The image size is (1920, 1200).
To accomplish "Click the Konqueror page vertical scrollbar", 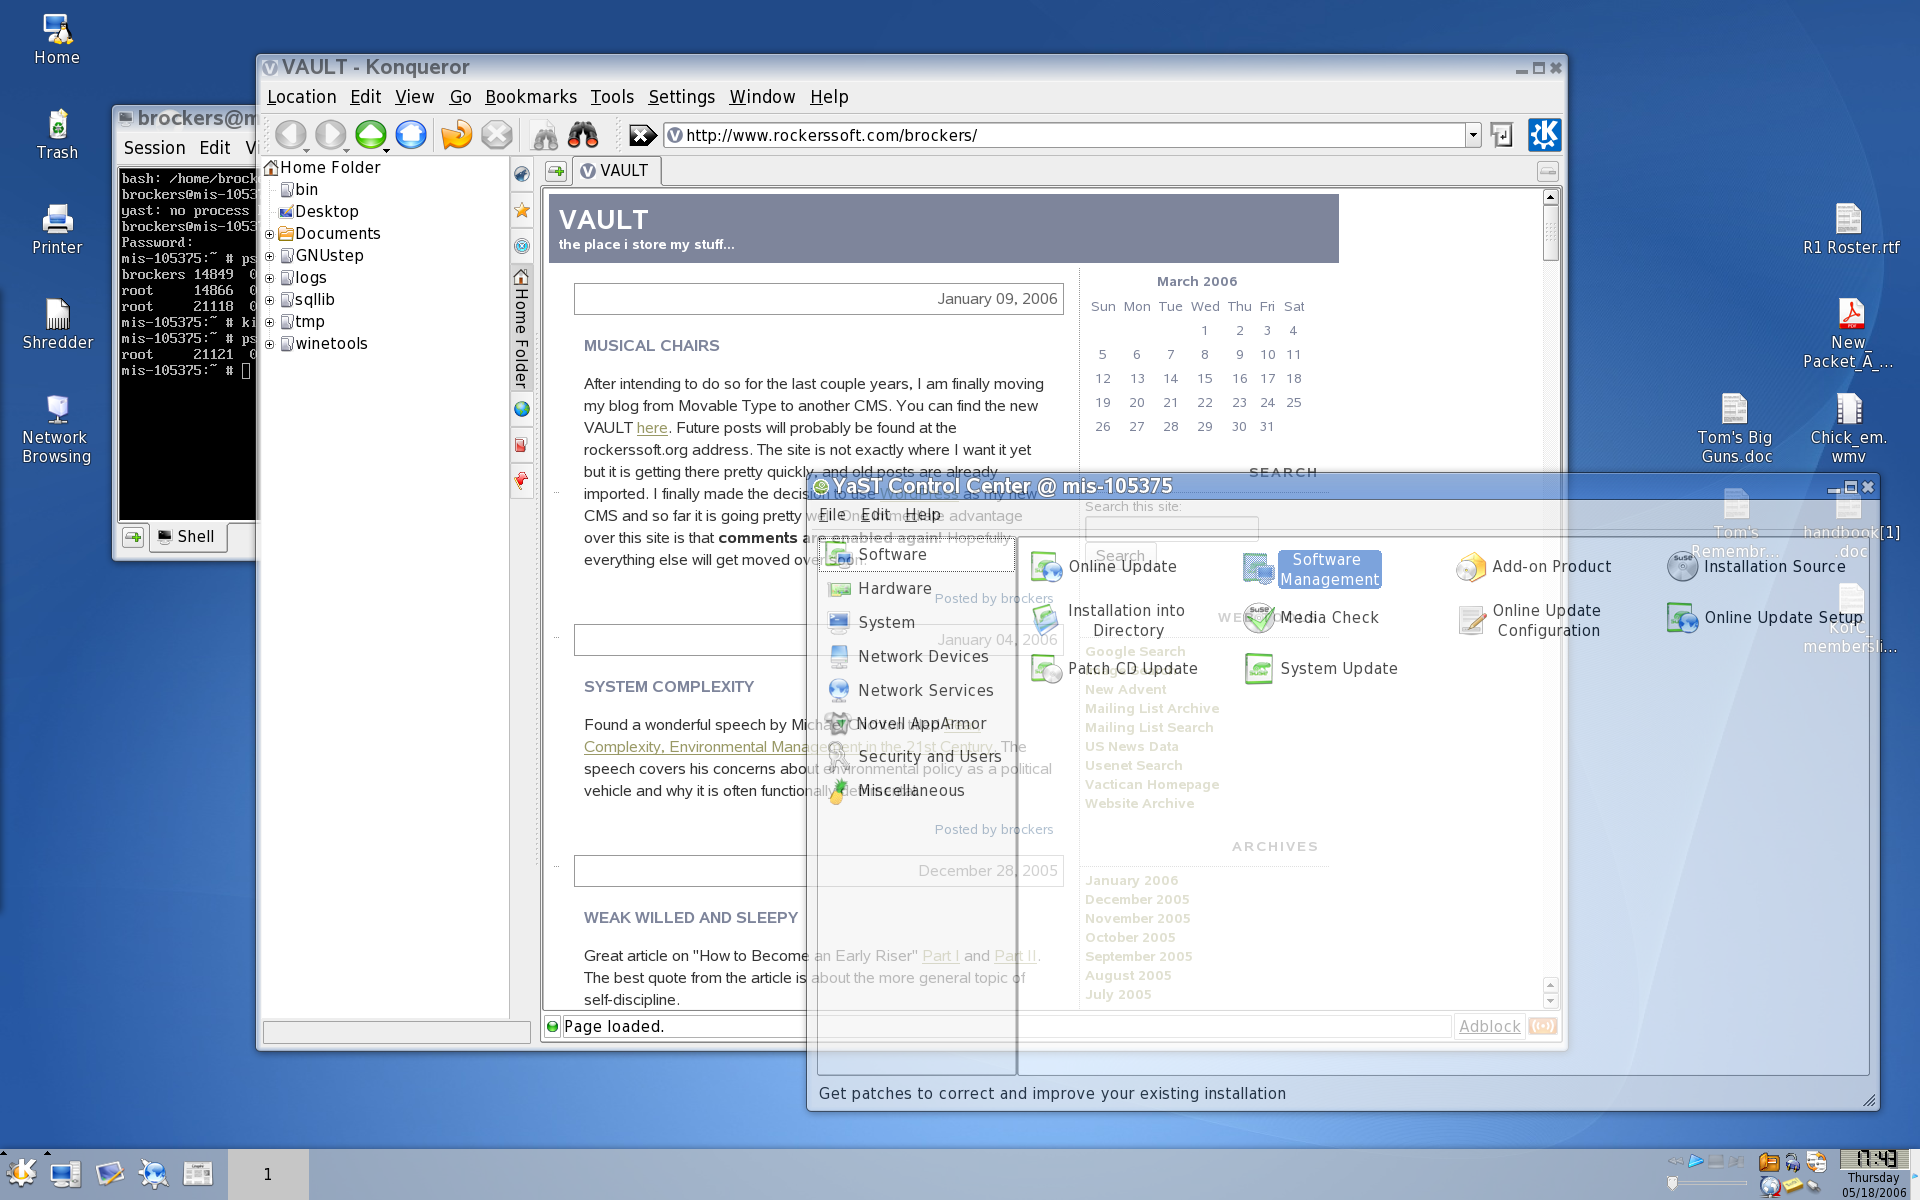I will tap(1550, 598).
